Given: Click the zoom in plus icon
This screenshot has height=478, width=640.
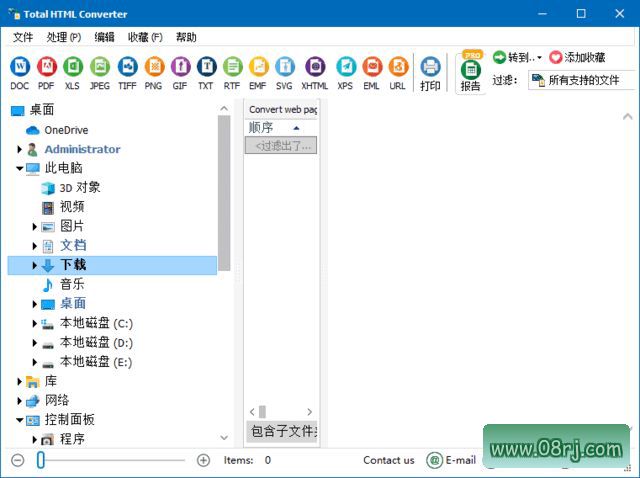Looking at the screenshot, I should point(203,460).
